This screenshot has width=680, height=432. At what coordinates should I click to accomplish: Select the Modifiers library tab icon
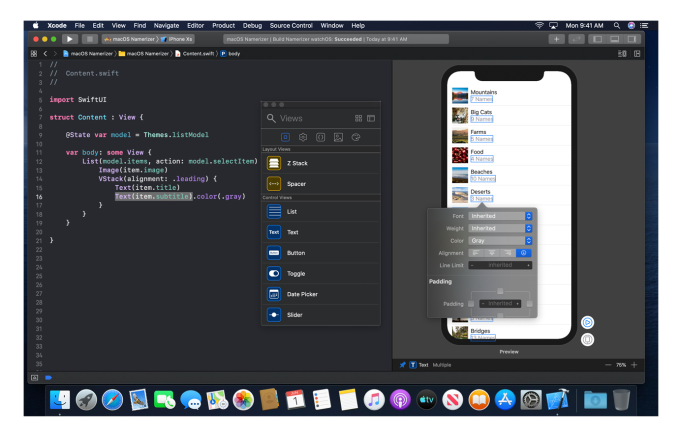303,137
